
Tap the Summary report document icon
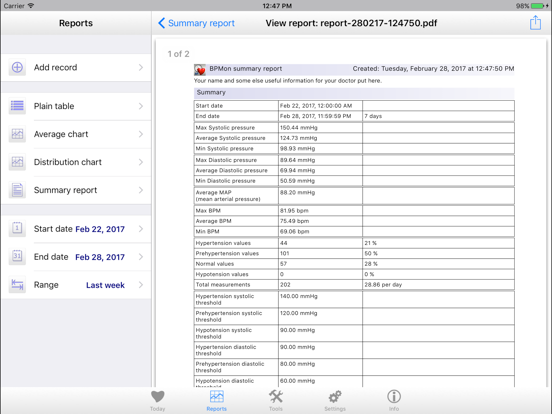(17, 190)
